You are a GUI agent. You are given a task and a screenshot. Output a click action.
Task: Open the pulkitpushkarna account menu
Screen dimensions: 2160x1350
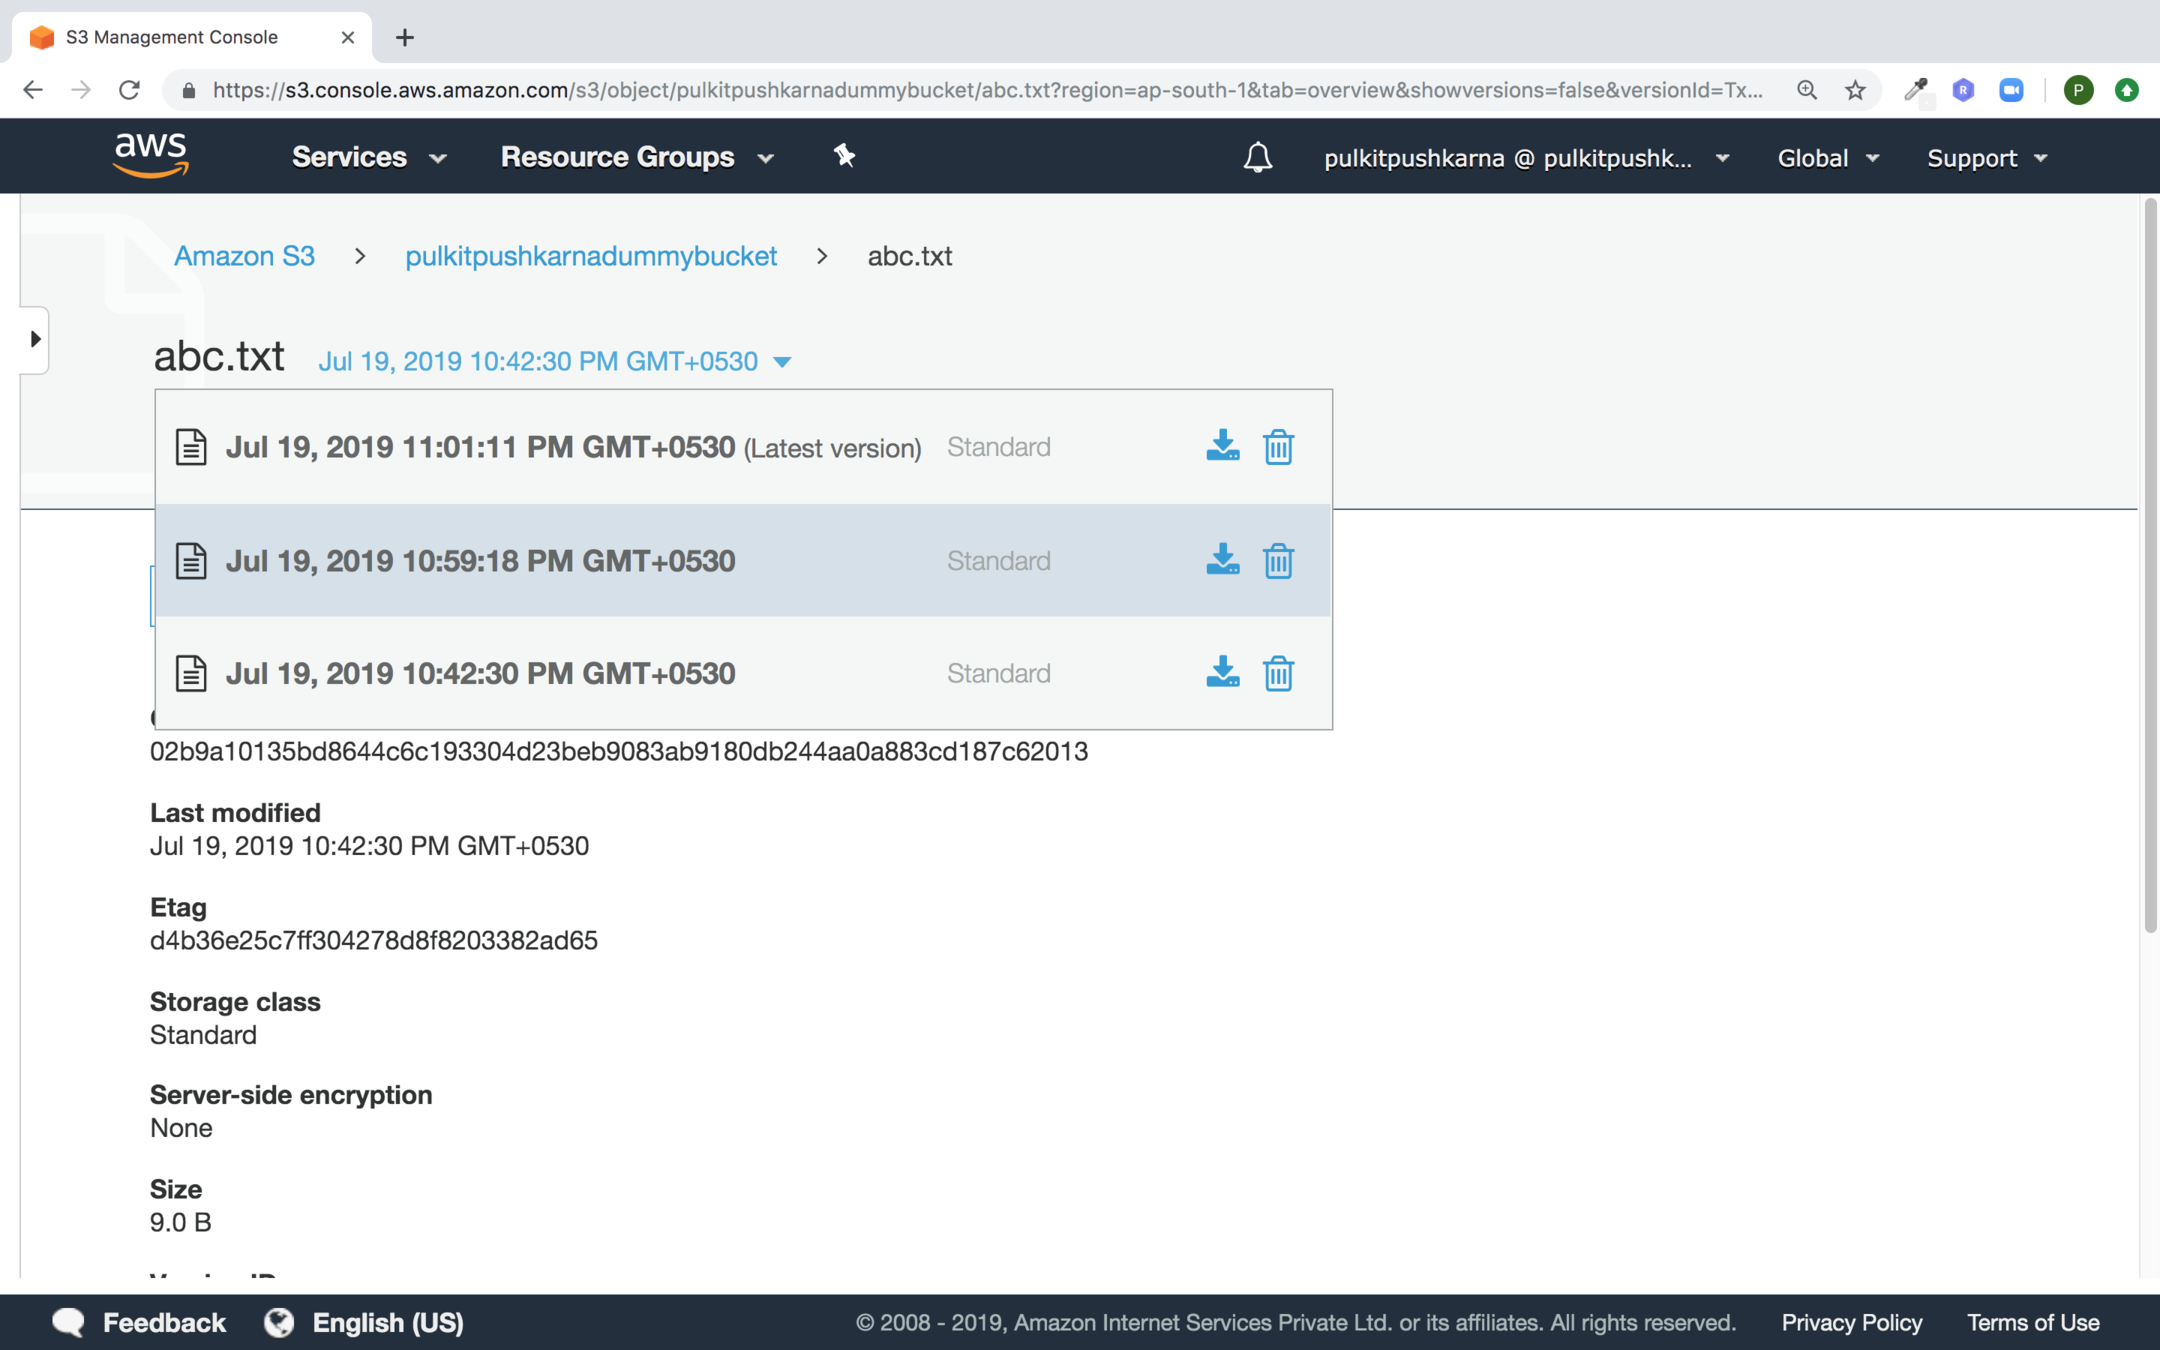1525,158
